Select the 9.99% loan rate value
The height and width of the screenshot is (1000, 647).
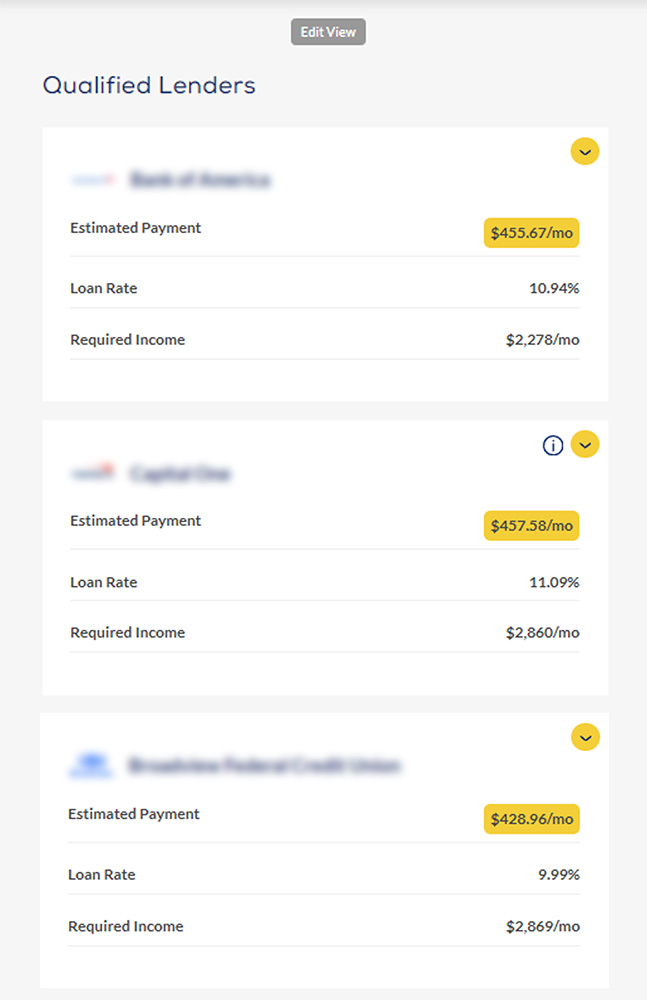tap(560, 874)
